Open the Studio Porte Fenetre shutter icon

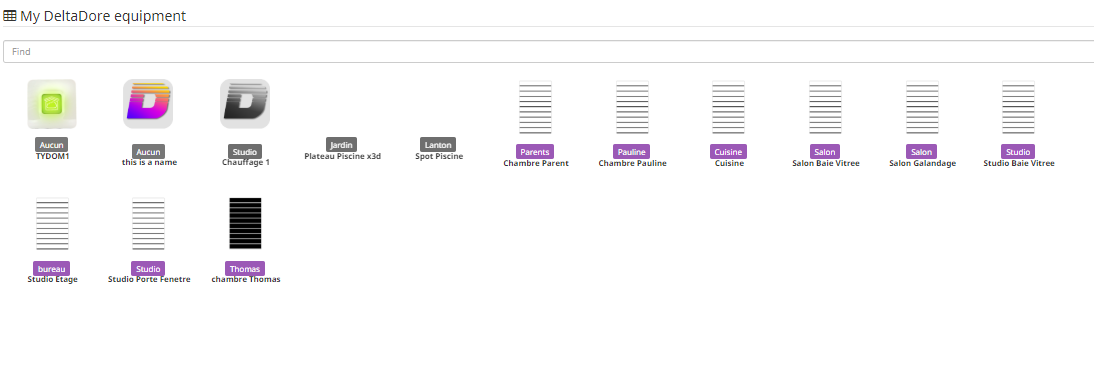coord(149,224)
